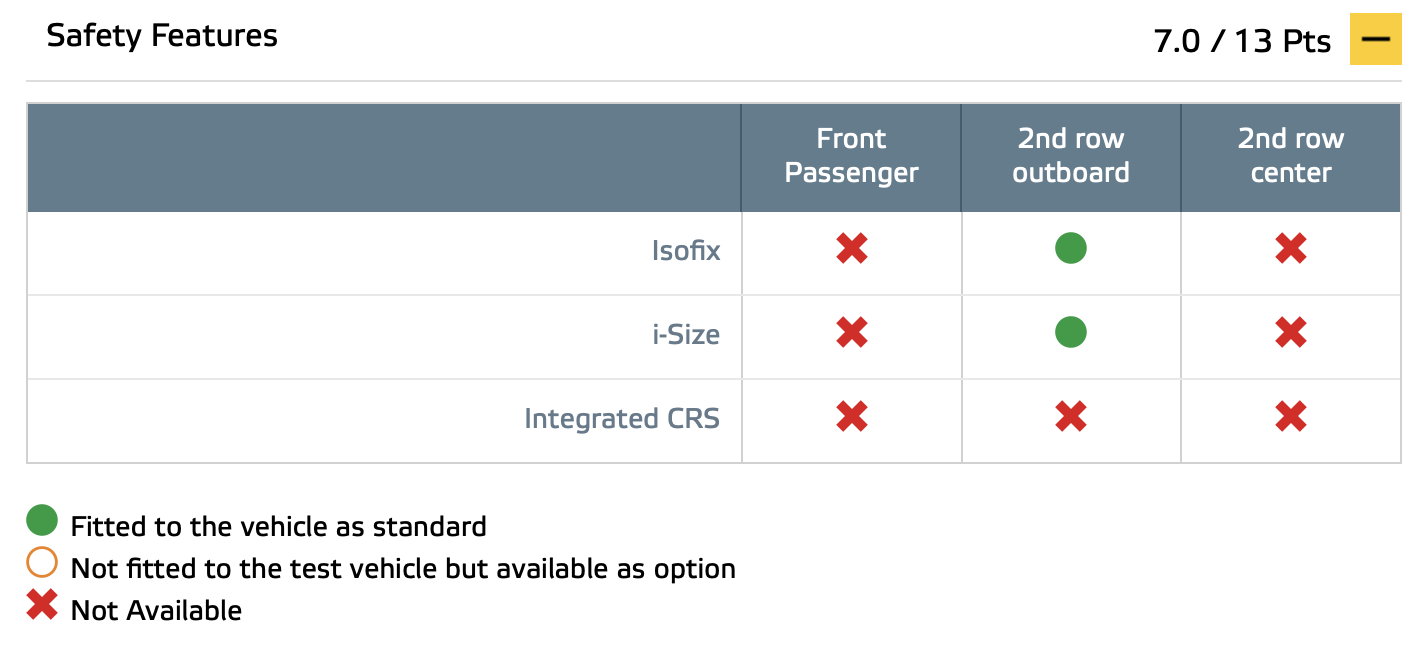Click the Isofix Front Passenger red cross

click(851, 248)
